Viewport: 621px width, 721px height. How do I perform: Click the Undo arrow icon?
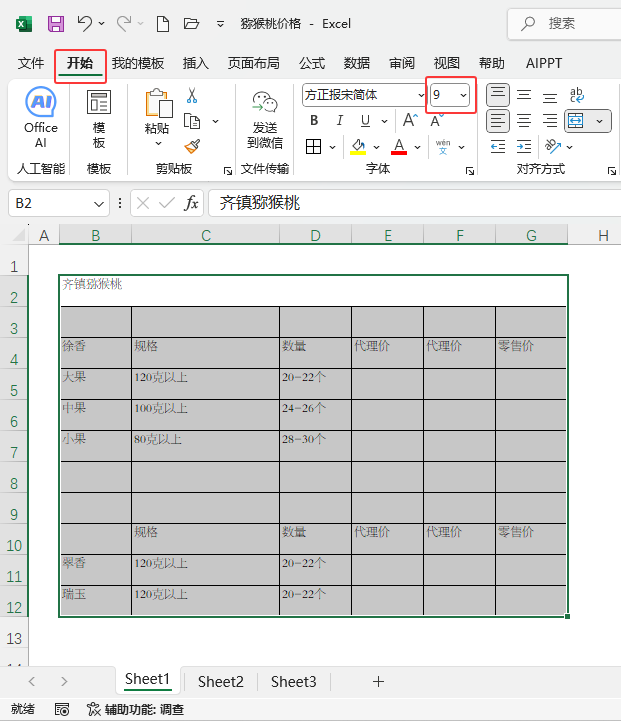85,23
